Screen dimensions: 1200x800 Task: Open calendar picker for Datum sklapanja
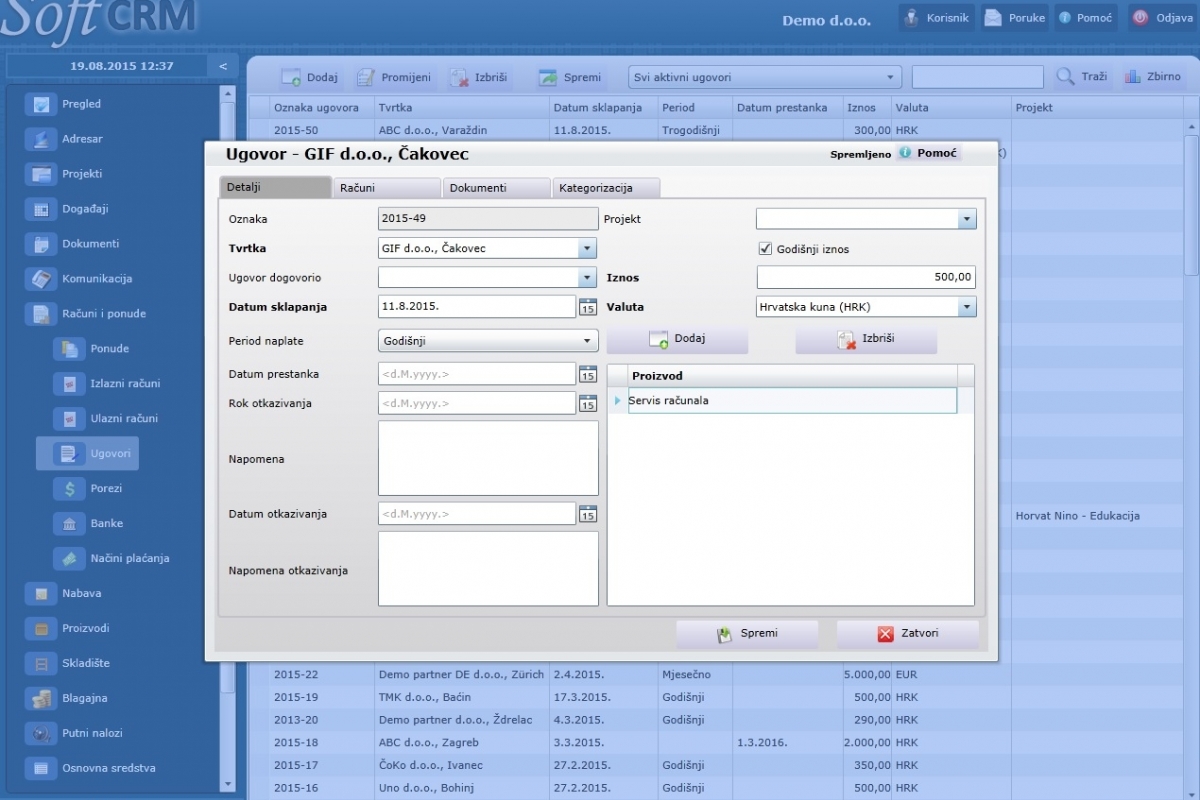pos(588,307)
